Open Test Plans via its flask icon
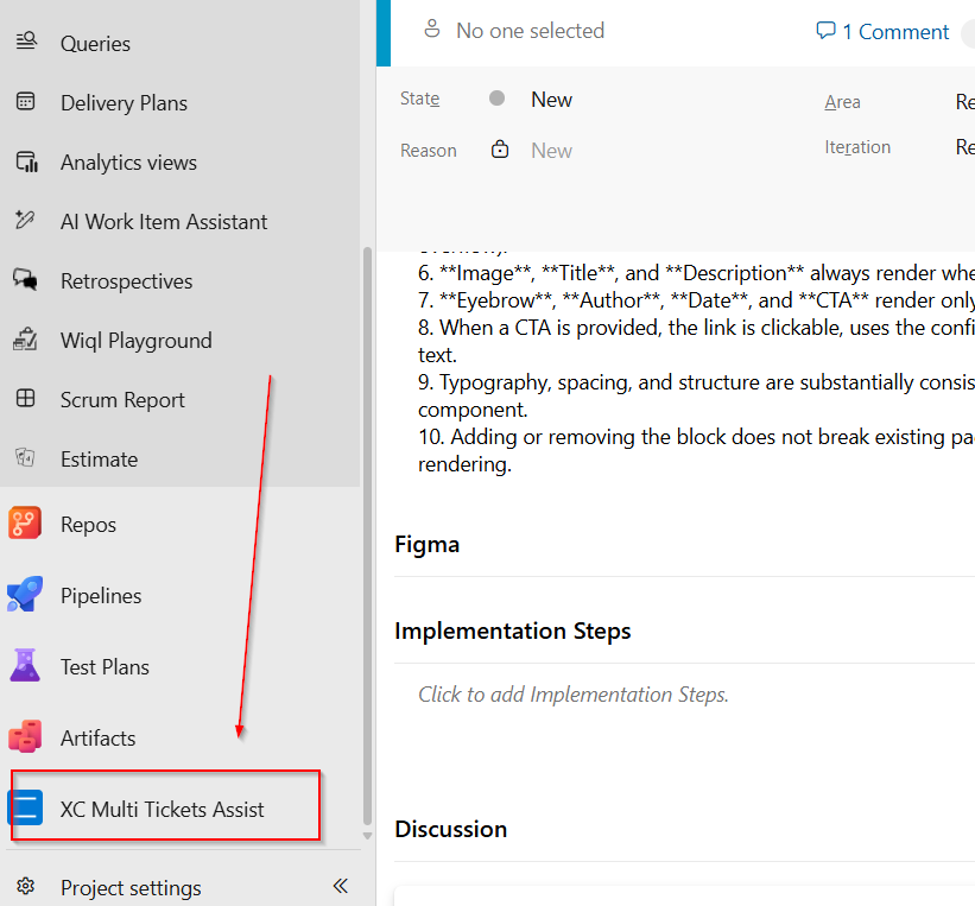Screen dimensions: 975x906 25,665
